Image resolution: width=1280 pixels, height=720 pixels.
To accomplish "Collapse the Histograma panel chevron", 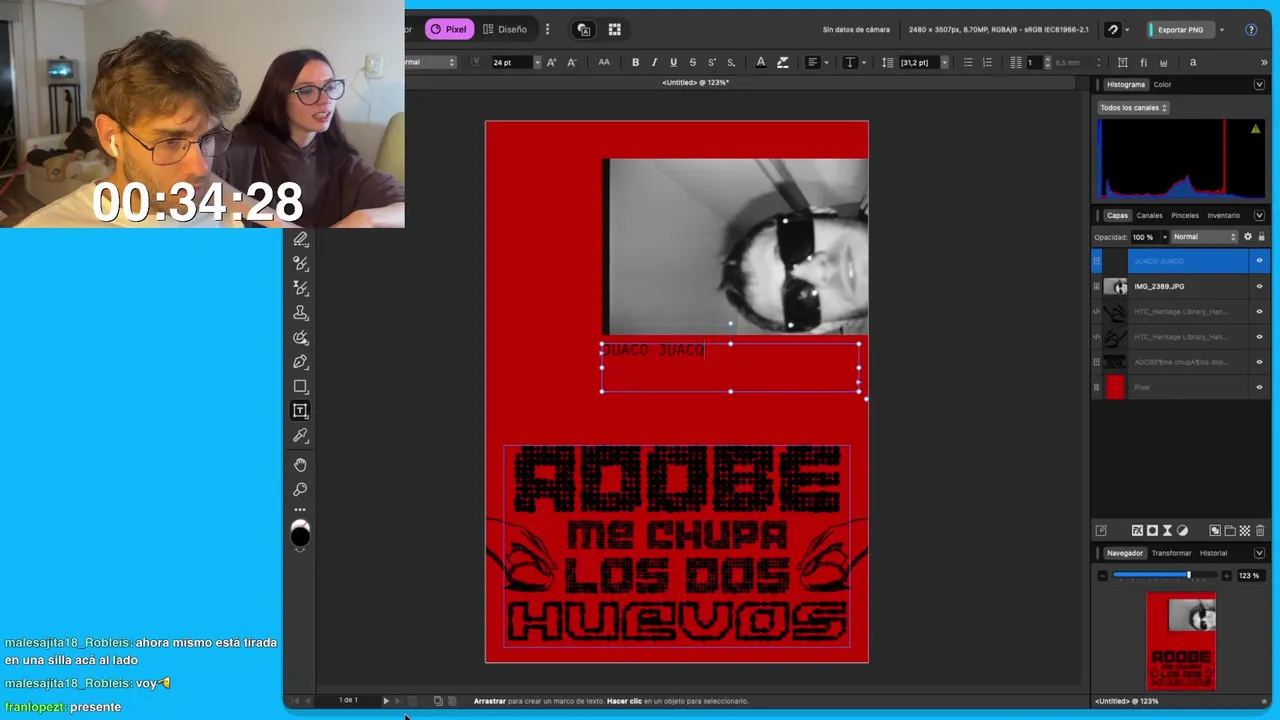I will (x=1259, y=85).
